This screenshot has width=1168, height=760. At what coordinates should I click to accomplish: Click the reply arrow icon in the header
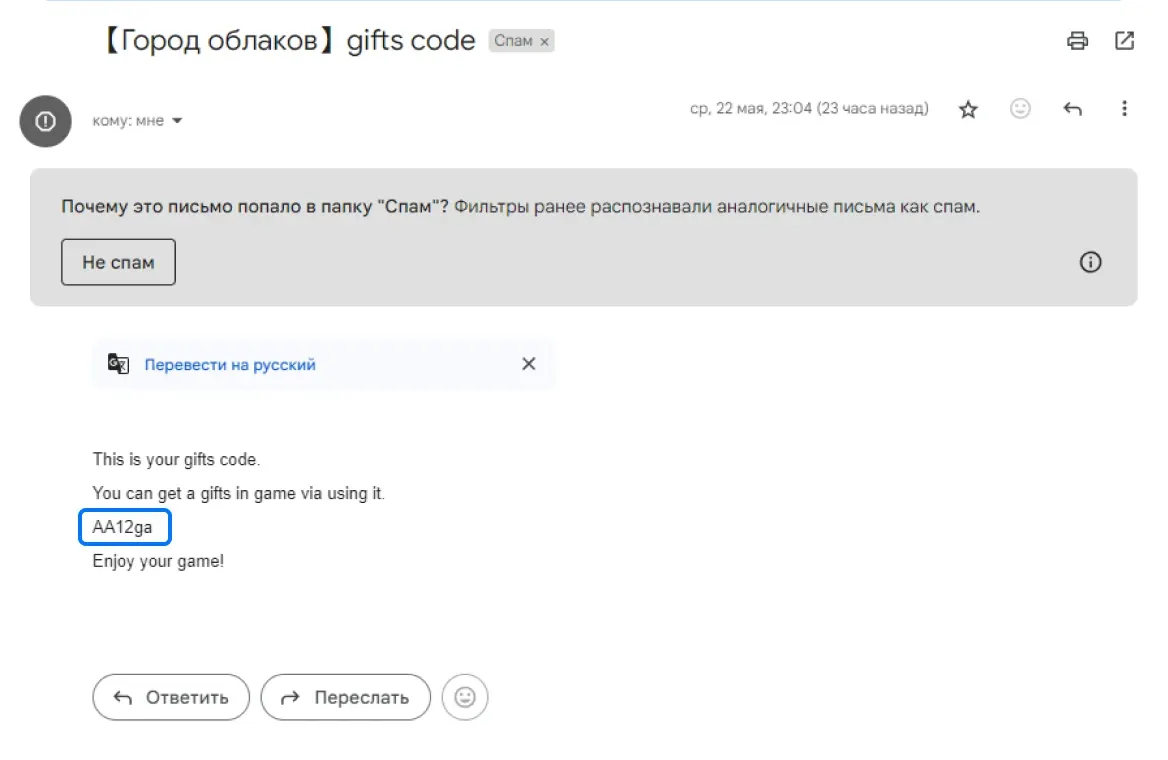pos(1073,109)
